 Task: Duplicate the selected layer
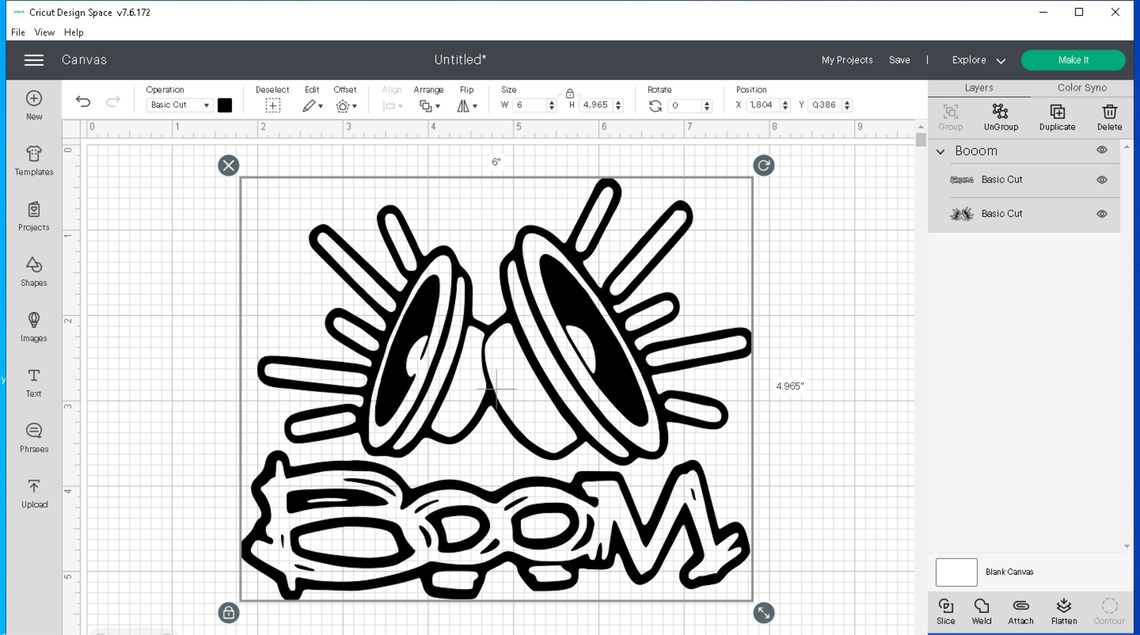coord(1056,115)
